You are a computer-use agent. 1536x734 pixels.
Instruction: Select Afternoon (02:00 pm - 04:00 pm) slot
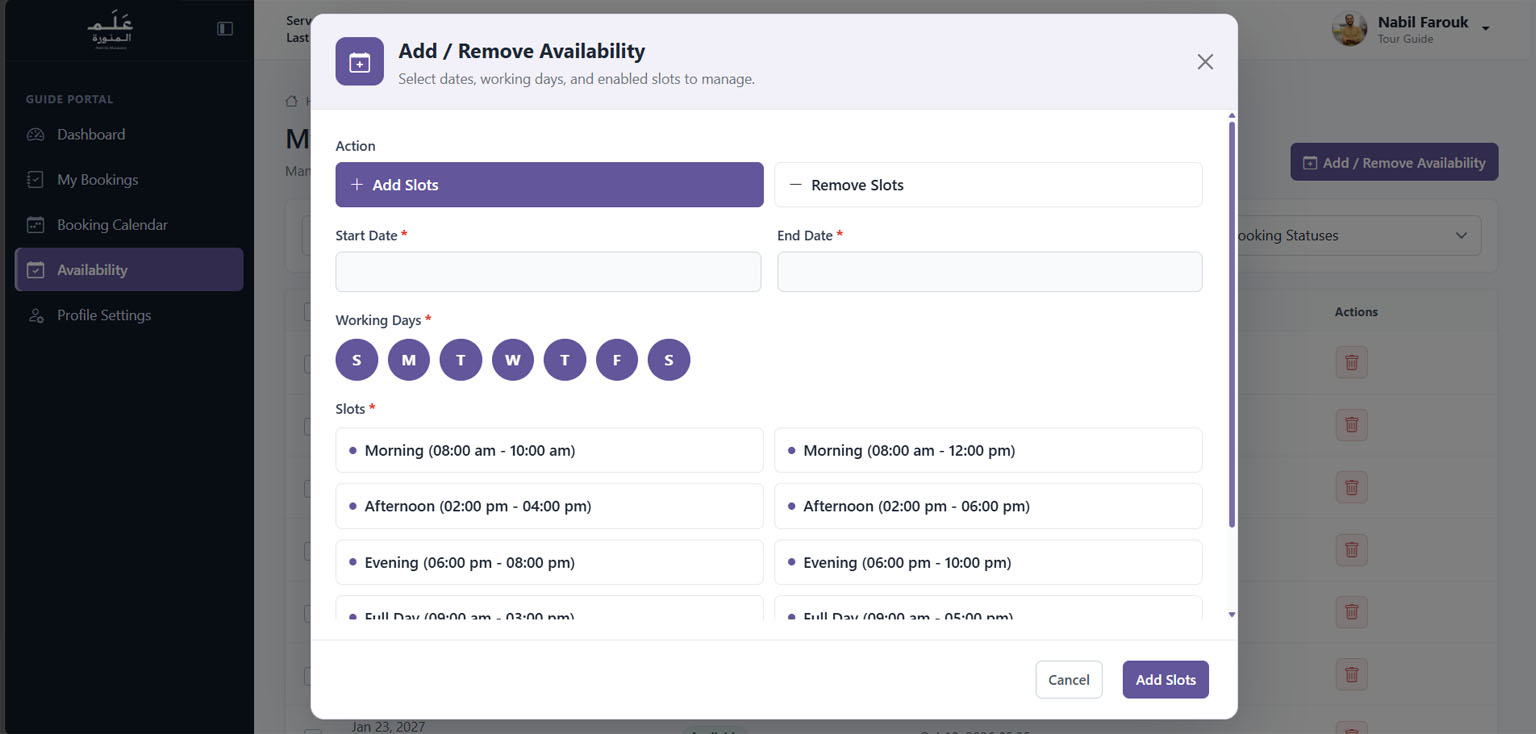(x=549, y=507)
